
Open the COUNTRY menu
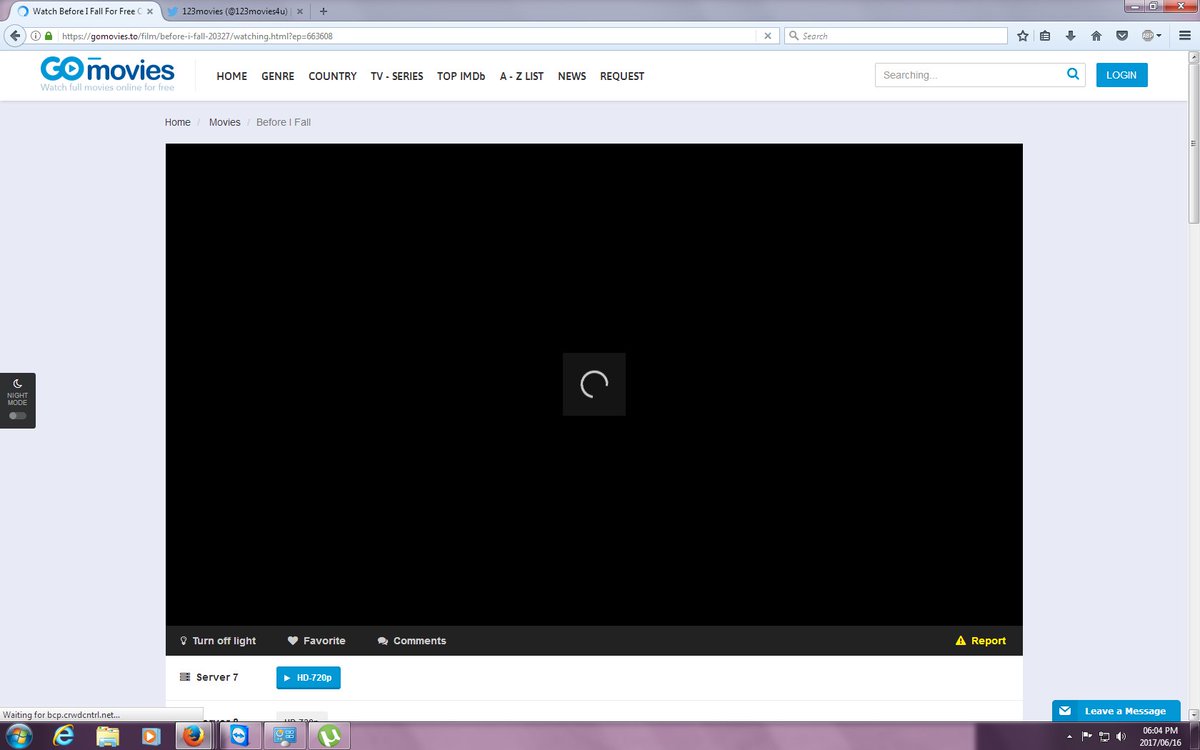pyautogui.click(x=333, y=76)
